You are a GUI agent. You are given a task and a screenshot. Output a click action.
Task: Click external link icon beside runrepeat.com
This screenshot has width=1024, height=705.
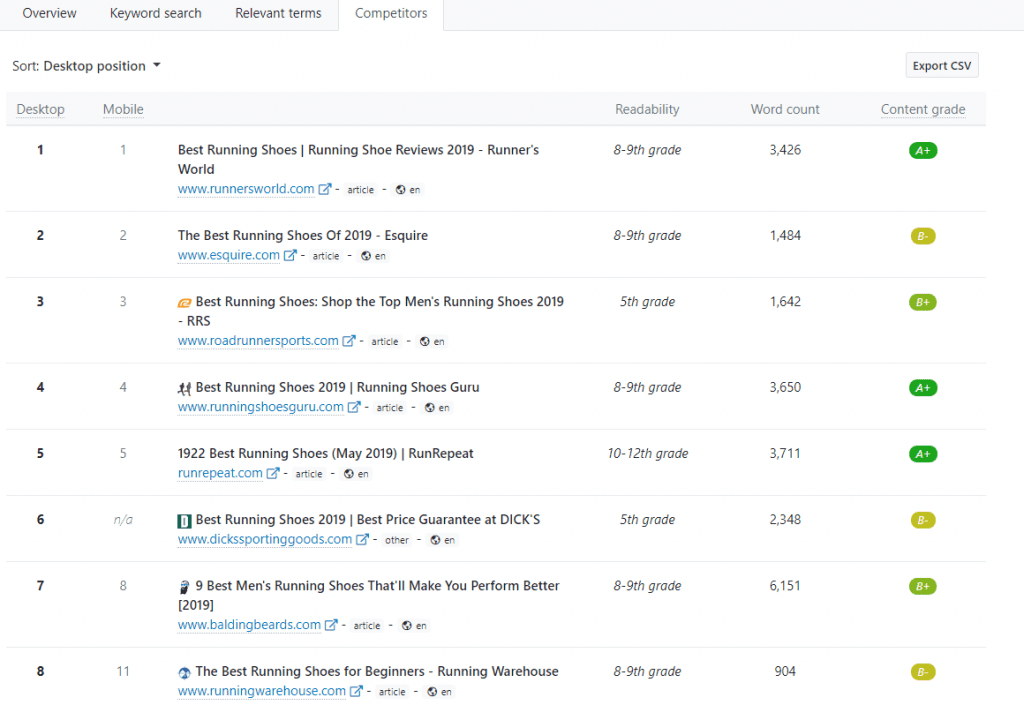[273, 473]
